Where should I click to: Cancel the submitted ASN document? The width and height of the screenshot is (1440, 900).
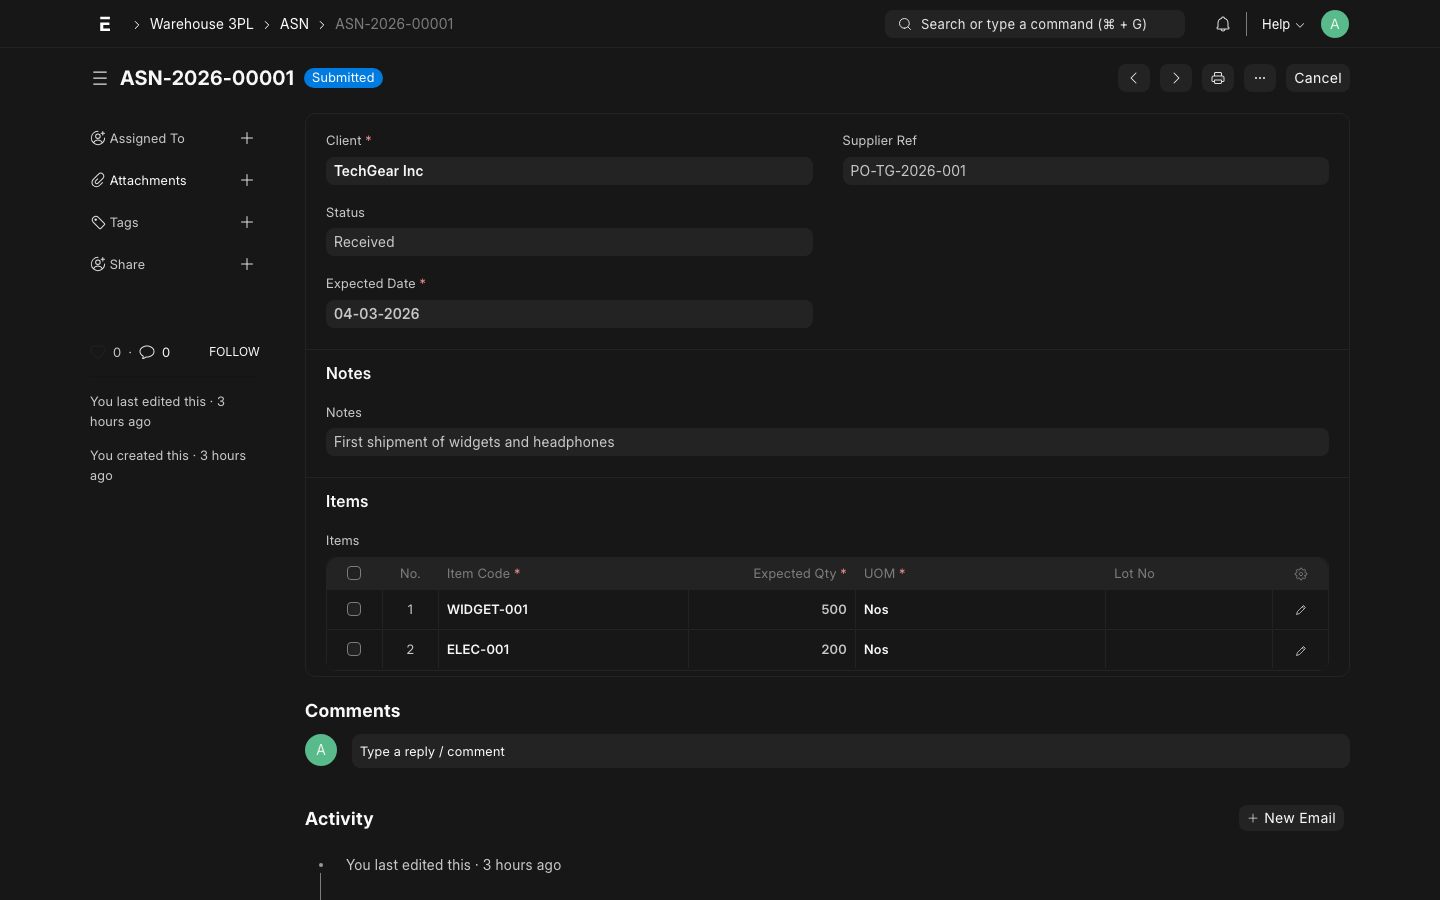[x=1317, y=78]
